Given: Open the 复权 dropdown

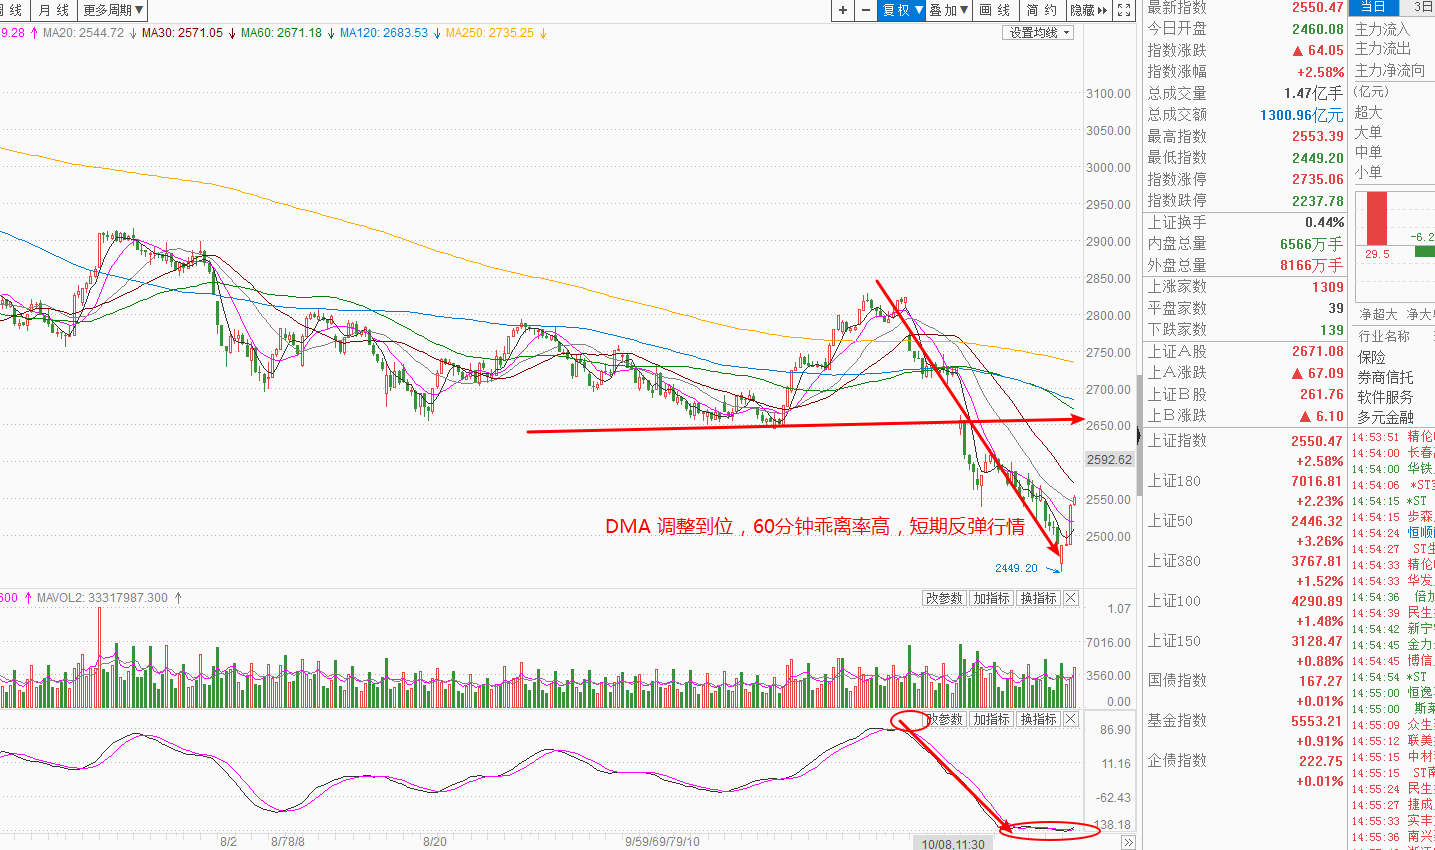Looking at the screenshot, I should coord(902,10).
